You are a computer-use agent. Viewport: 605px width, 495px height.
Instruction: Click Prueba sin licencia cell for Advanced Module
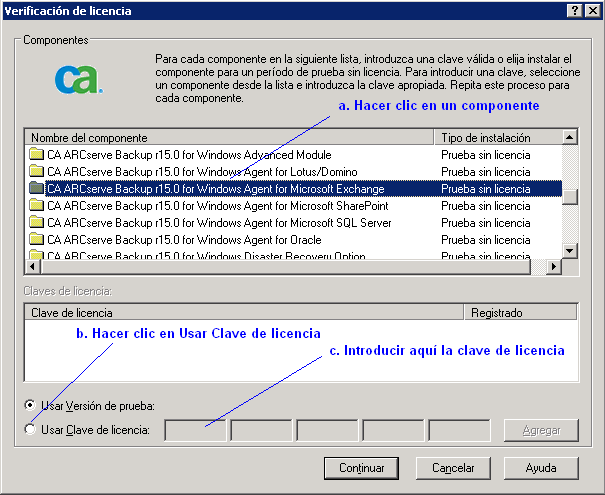485,155
